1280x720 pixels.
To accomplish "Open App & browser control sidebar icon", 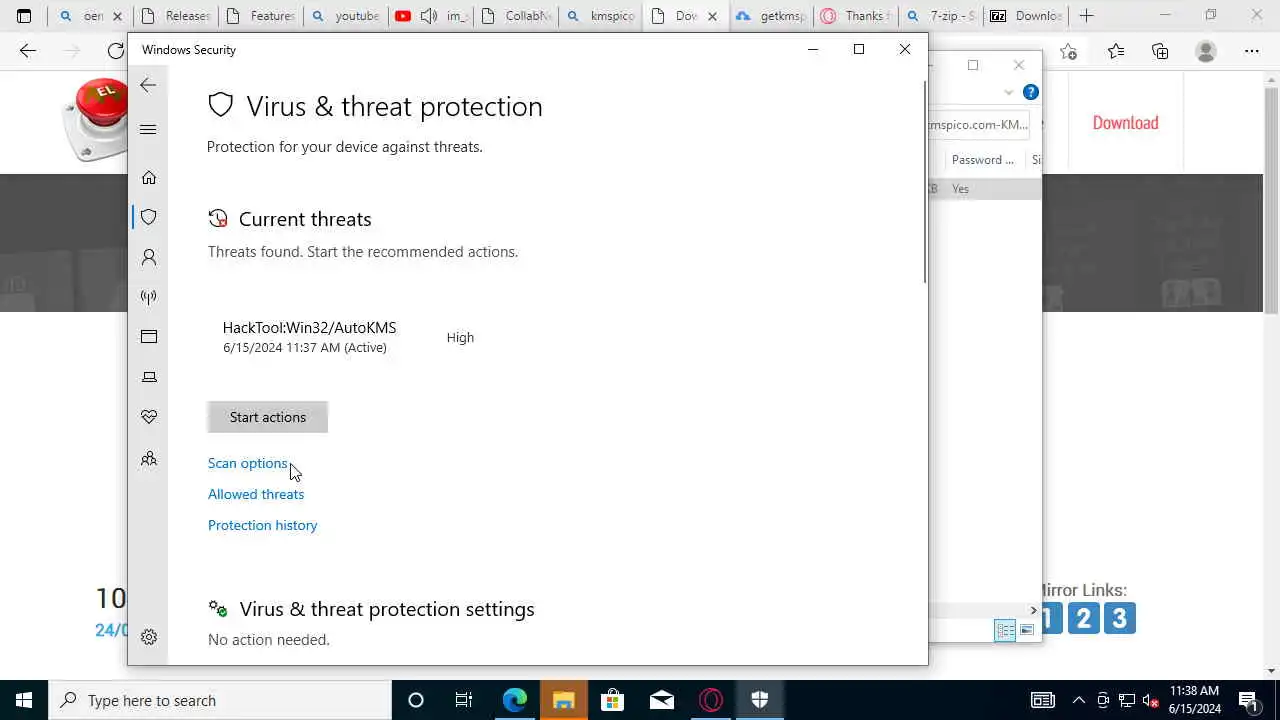I will coord(149,337).
